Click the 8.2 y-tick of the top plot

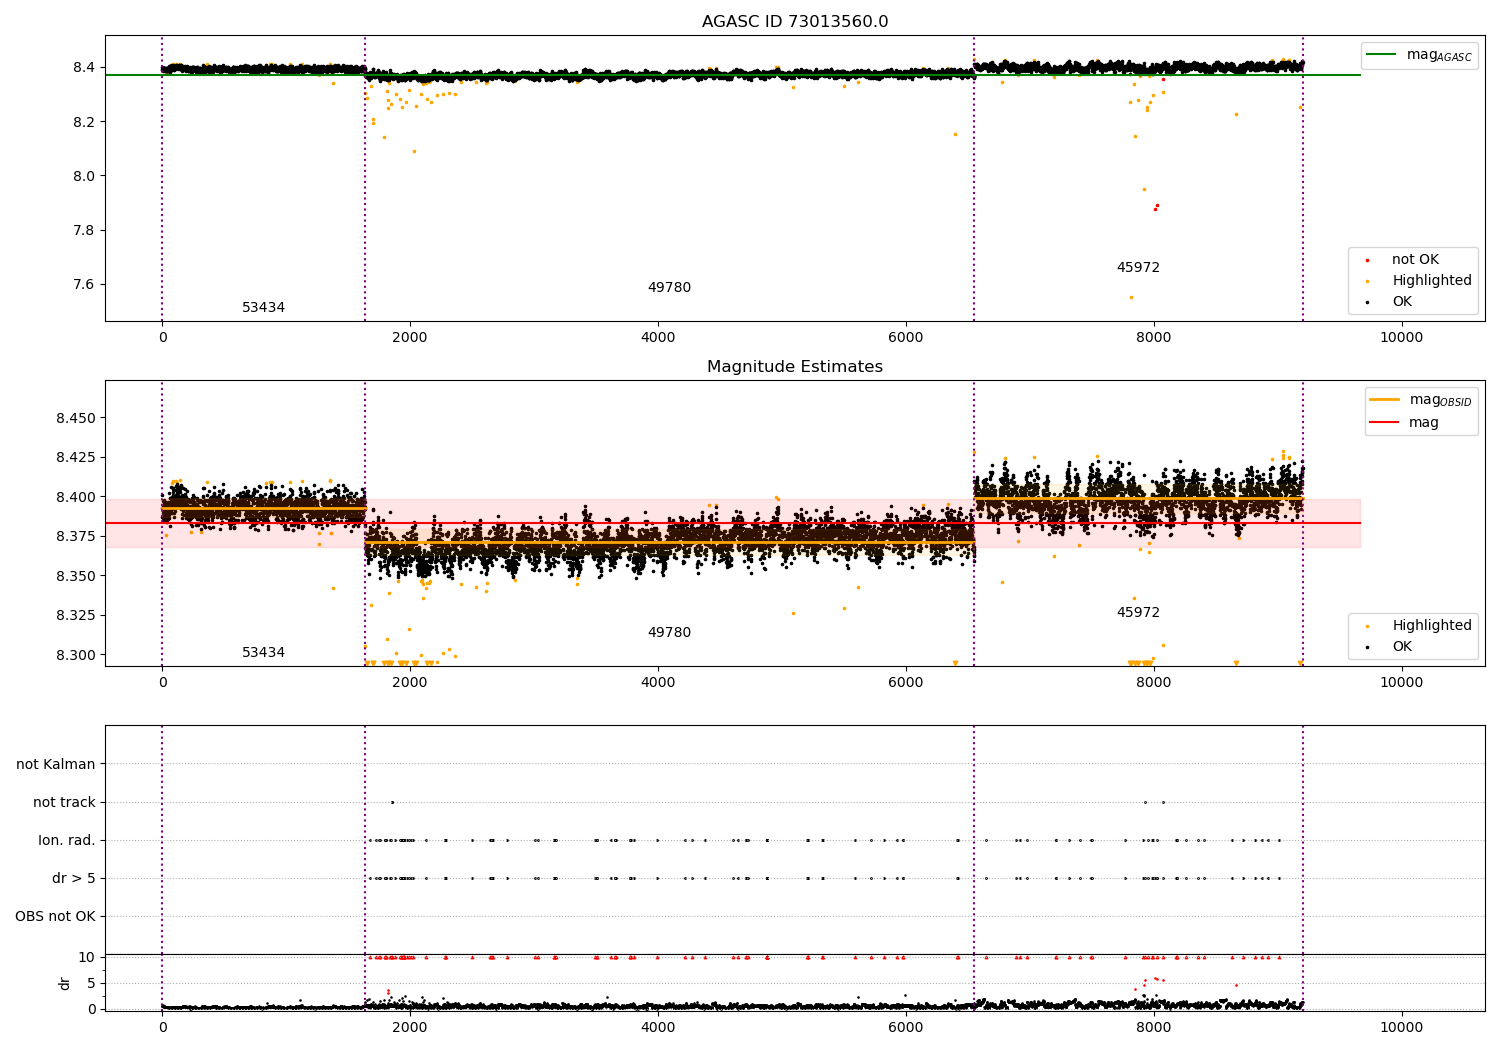pos(83,122)
